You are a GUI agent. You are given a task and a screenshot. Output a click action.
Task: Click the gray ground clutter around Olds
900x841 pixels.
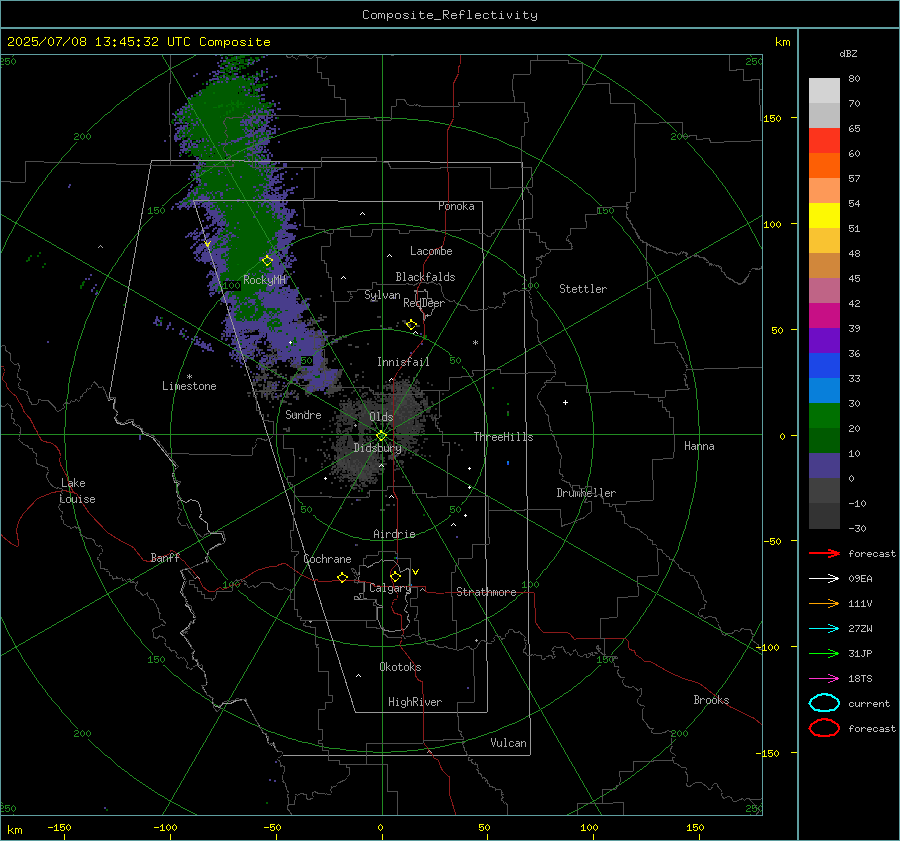(379, 431)
